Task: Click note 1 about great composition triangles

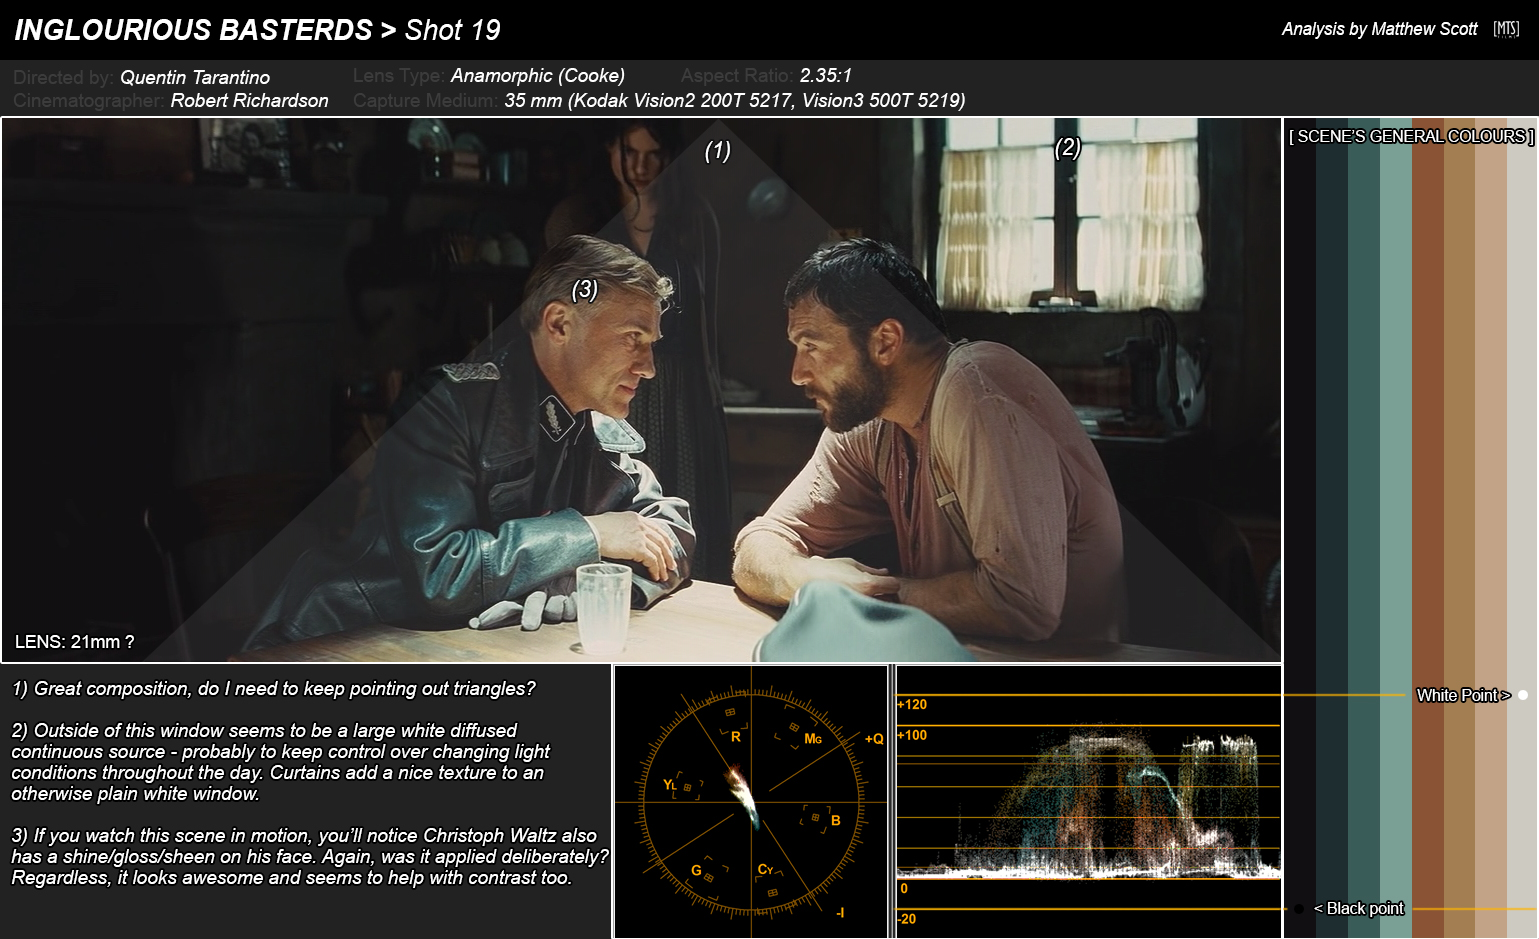Action: (x=273, y=688)
